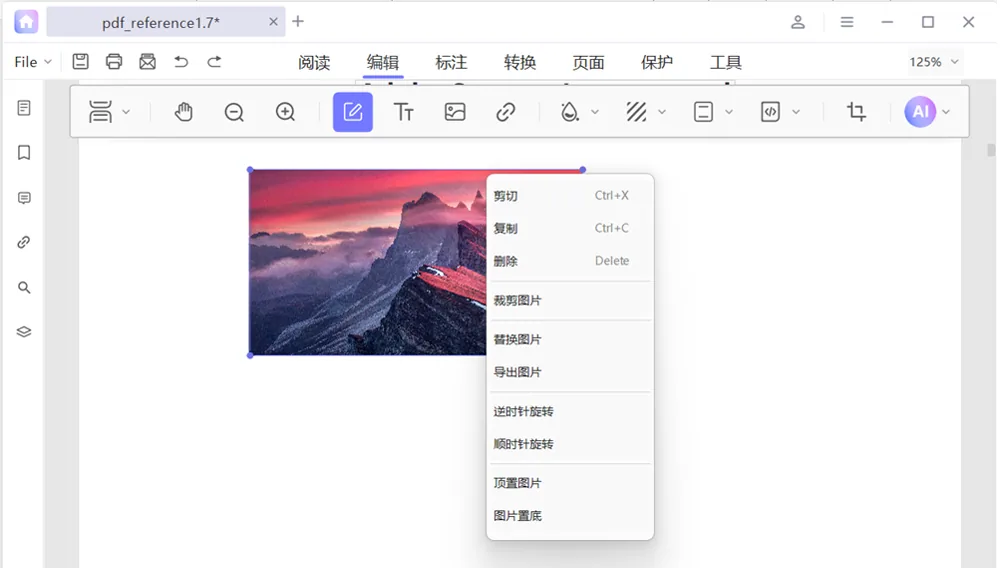This screenshot has width=1000, height=568.
Task: Click the header and footer icon
Action: coord(703,112)
